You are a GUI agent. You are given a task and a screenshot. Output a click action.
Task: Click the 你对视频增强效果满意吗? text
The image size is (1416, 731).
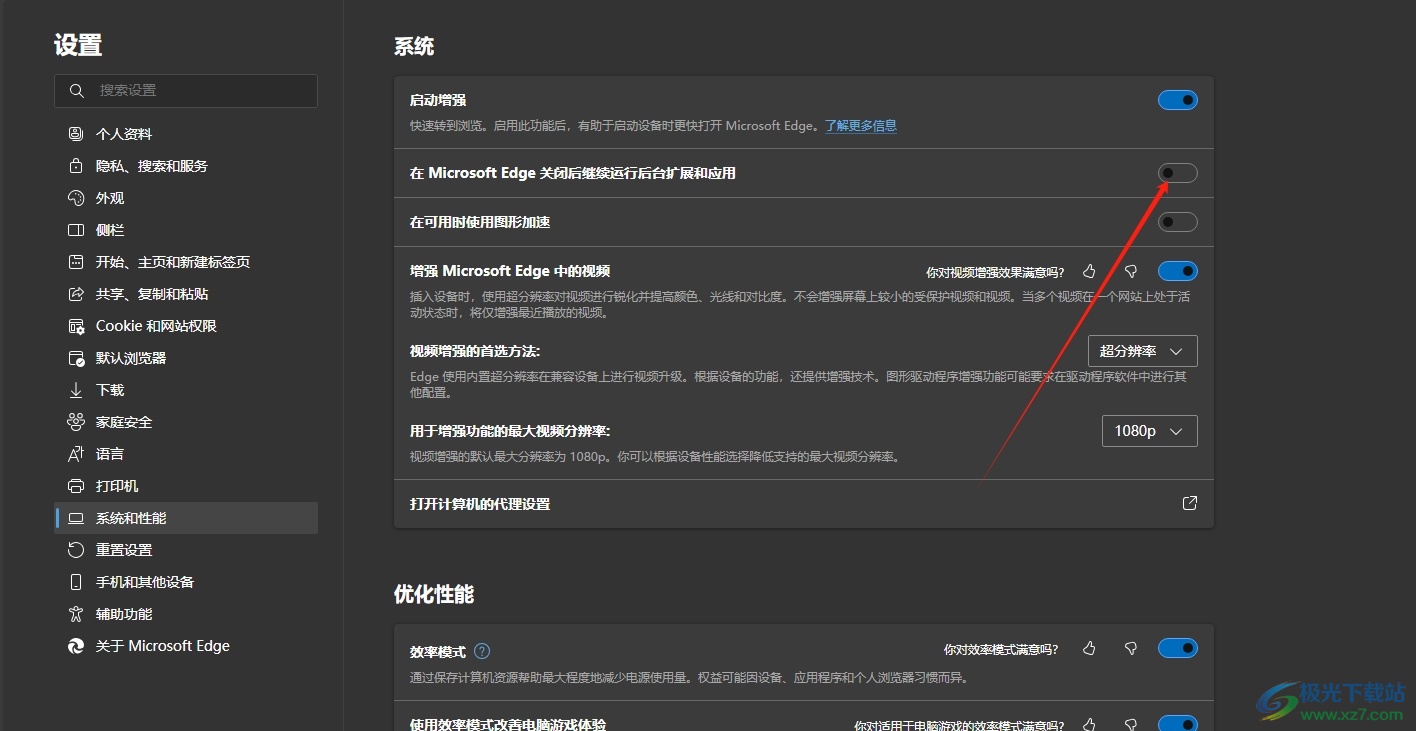[x=995, y=272]
